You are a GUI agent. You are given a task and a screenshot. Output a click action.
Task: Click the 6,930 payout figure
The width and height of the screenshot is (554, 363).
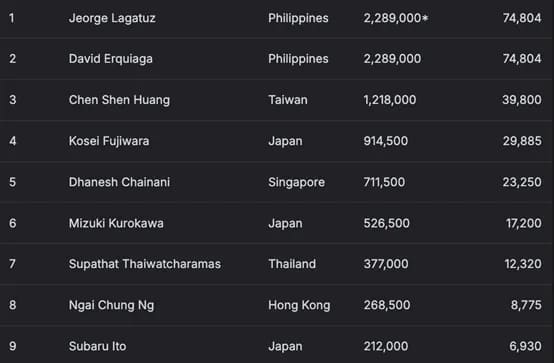coord(525,346)
